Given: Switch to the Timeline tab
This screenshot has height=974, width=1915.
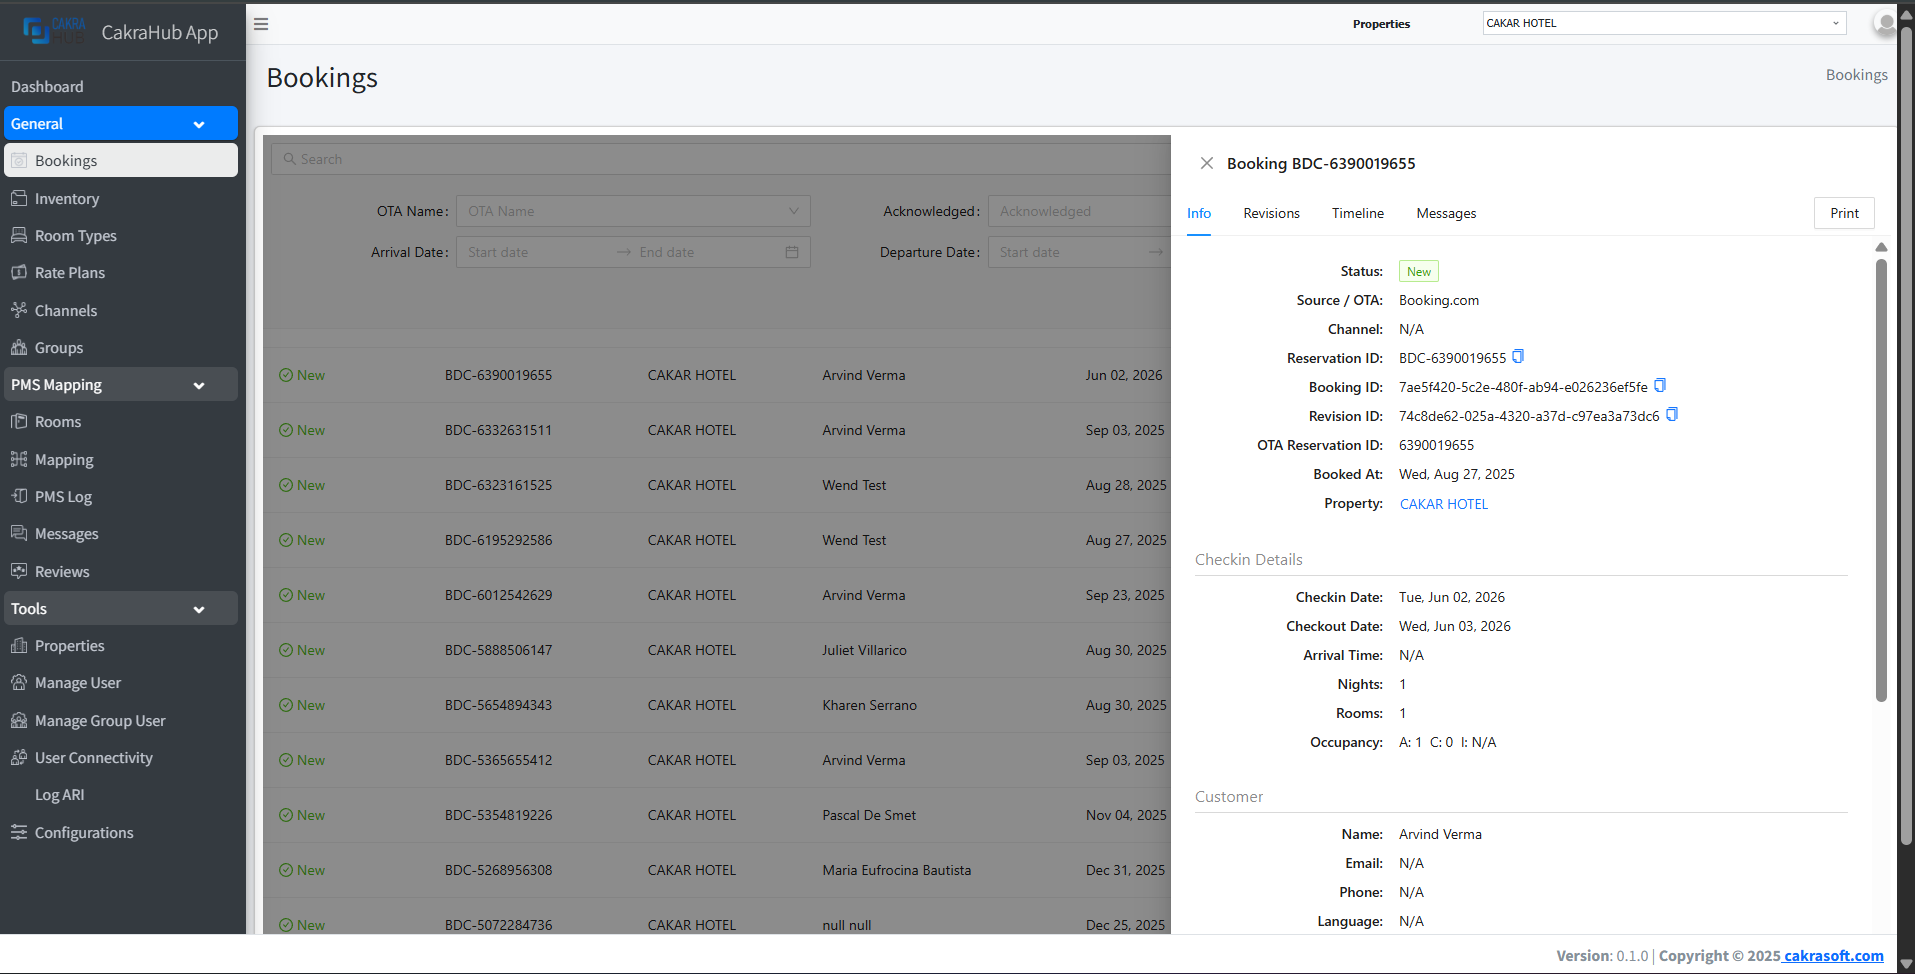Looking at the screenshot, I should pyautogui.click(x=1357, y=213).
